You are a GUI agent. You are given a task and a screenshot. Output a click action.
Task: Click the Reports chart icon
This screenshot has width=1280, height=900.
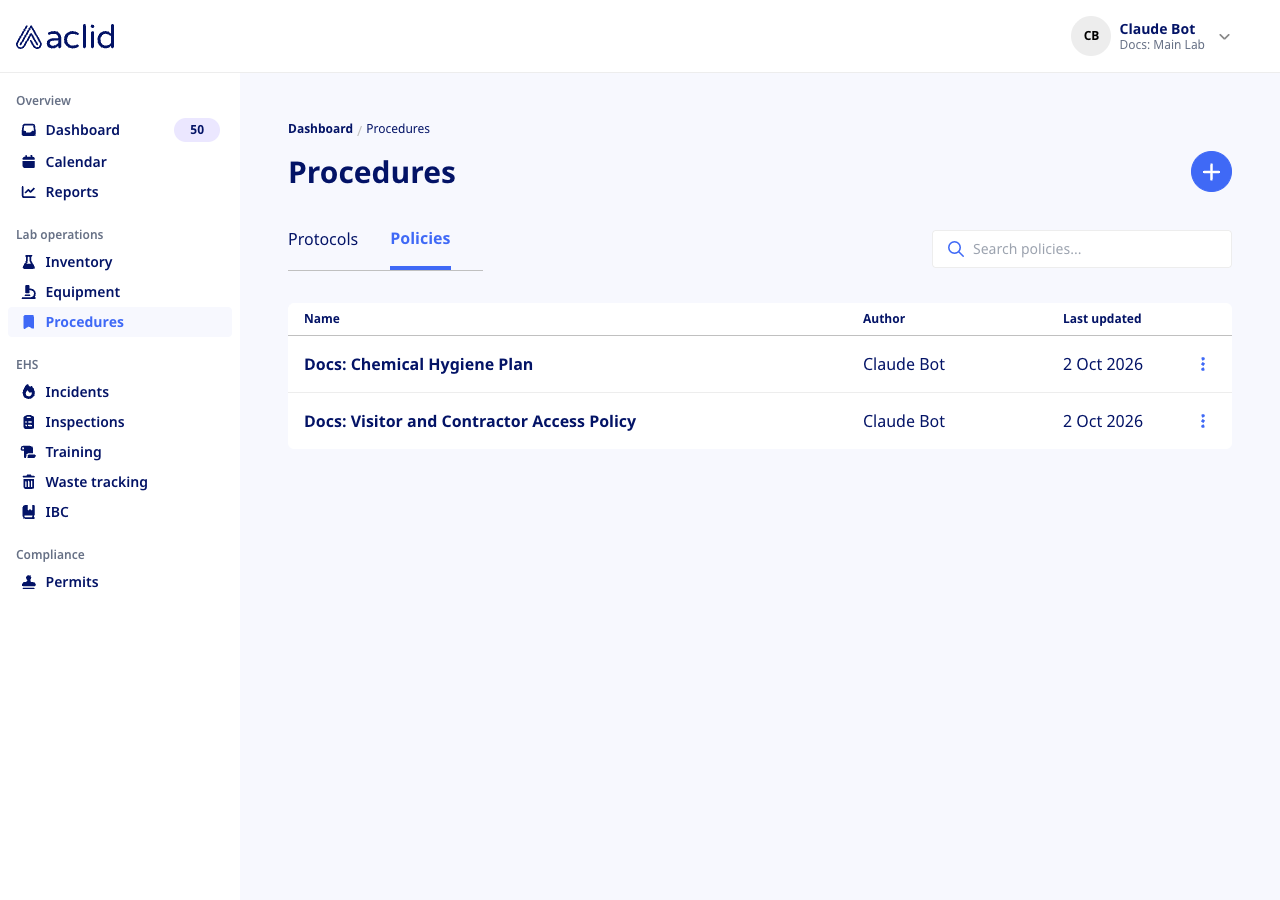29,192
